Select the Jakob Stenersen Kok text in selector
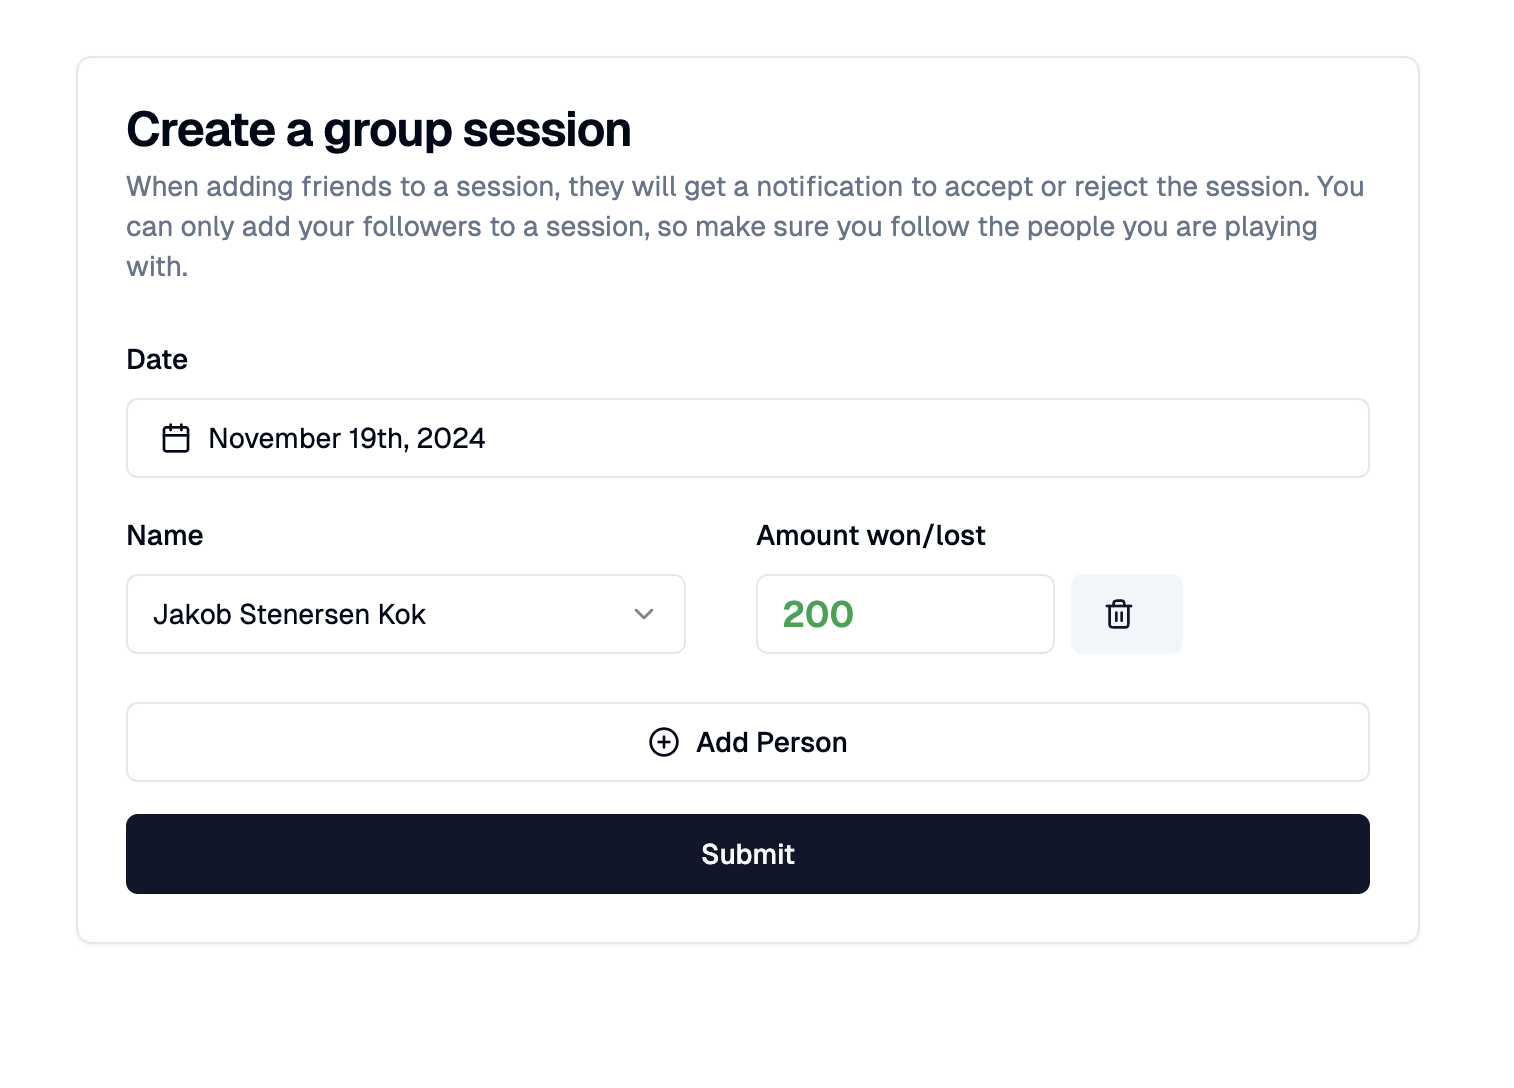Viewport: 1514px width, 1088px height. click(x=289, y=614)
